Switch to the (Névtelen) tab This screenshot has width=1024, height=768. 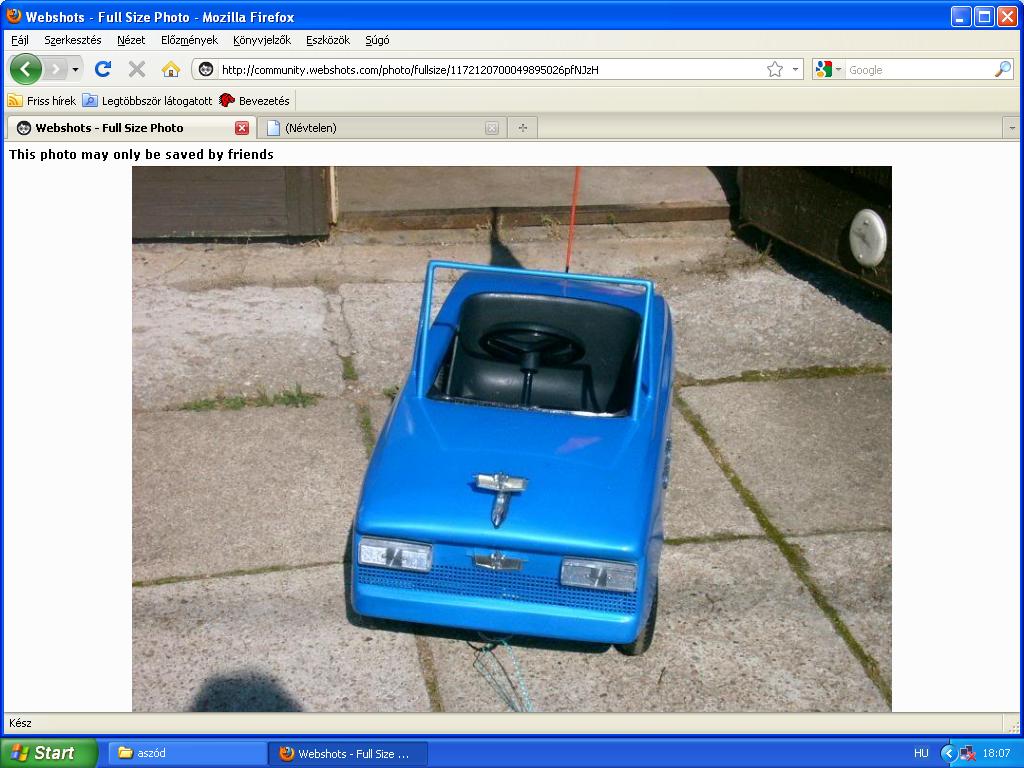(x=381, y=128)
